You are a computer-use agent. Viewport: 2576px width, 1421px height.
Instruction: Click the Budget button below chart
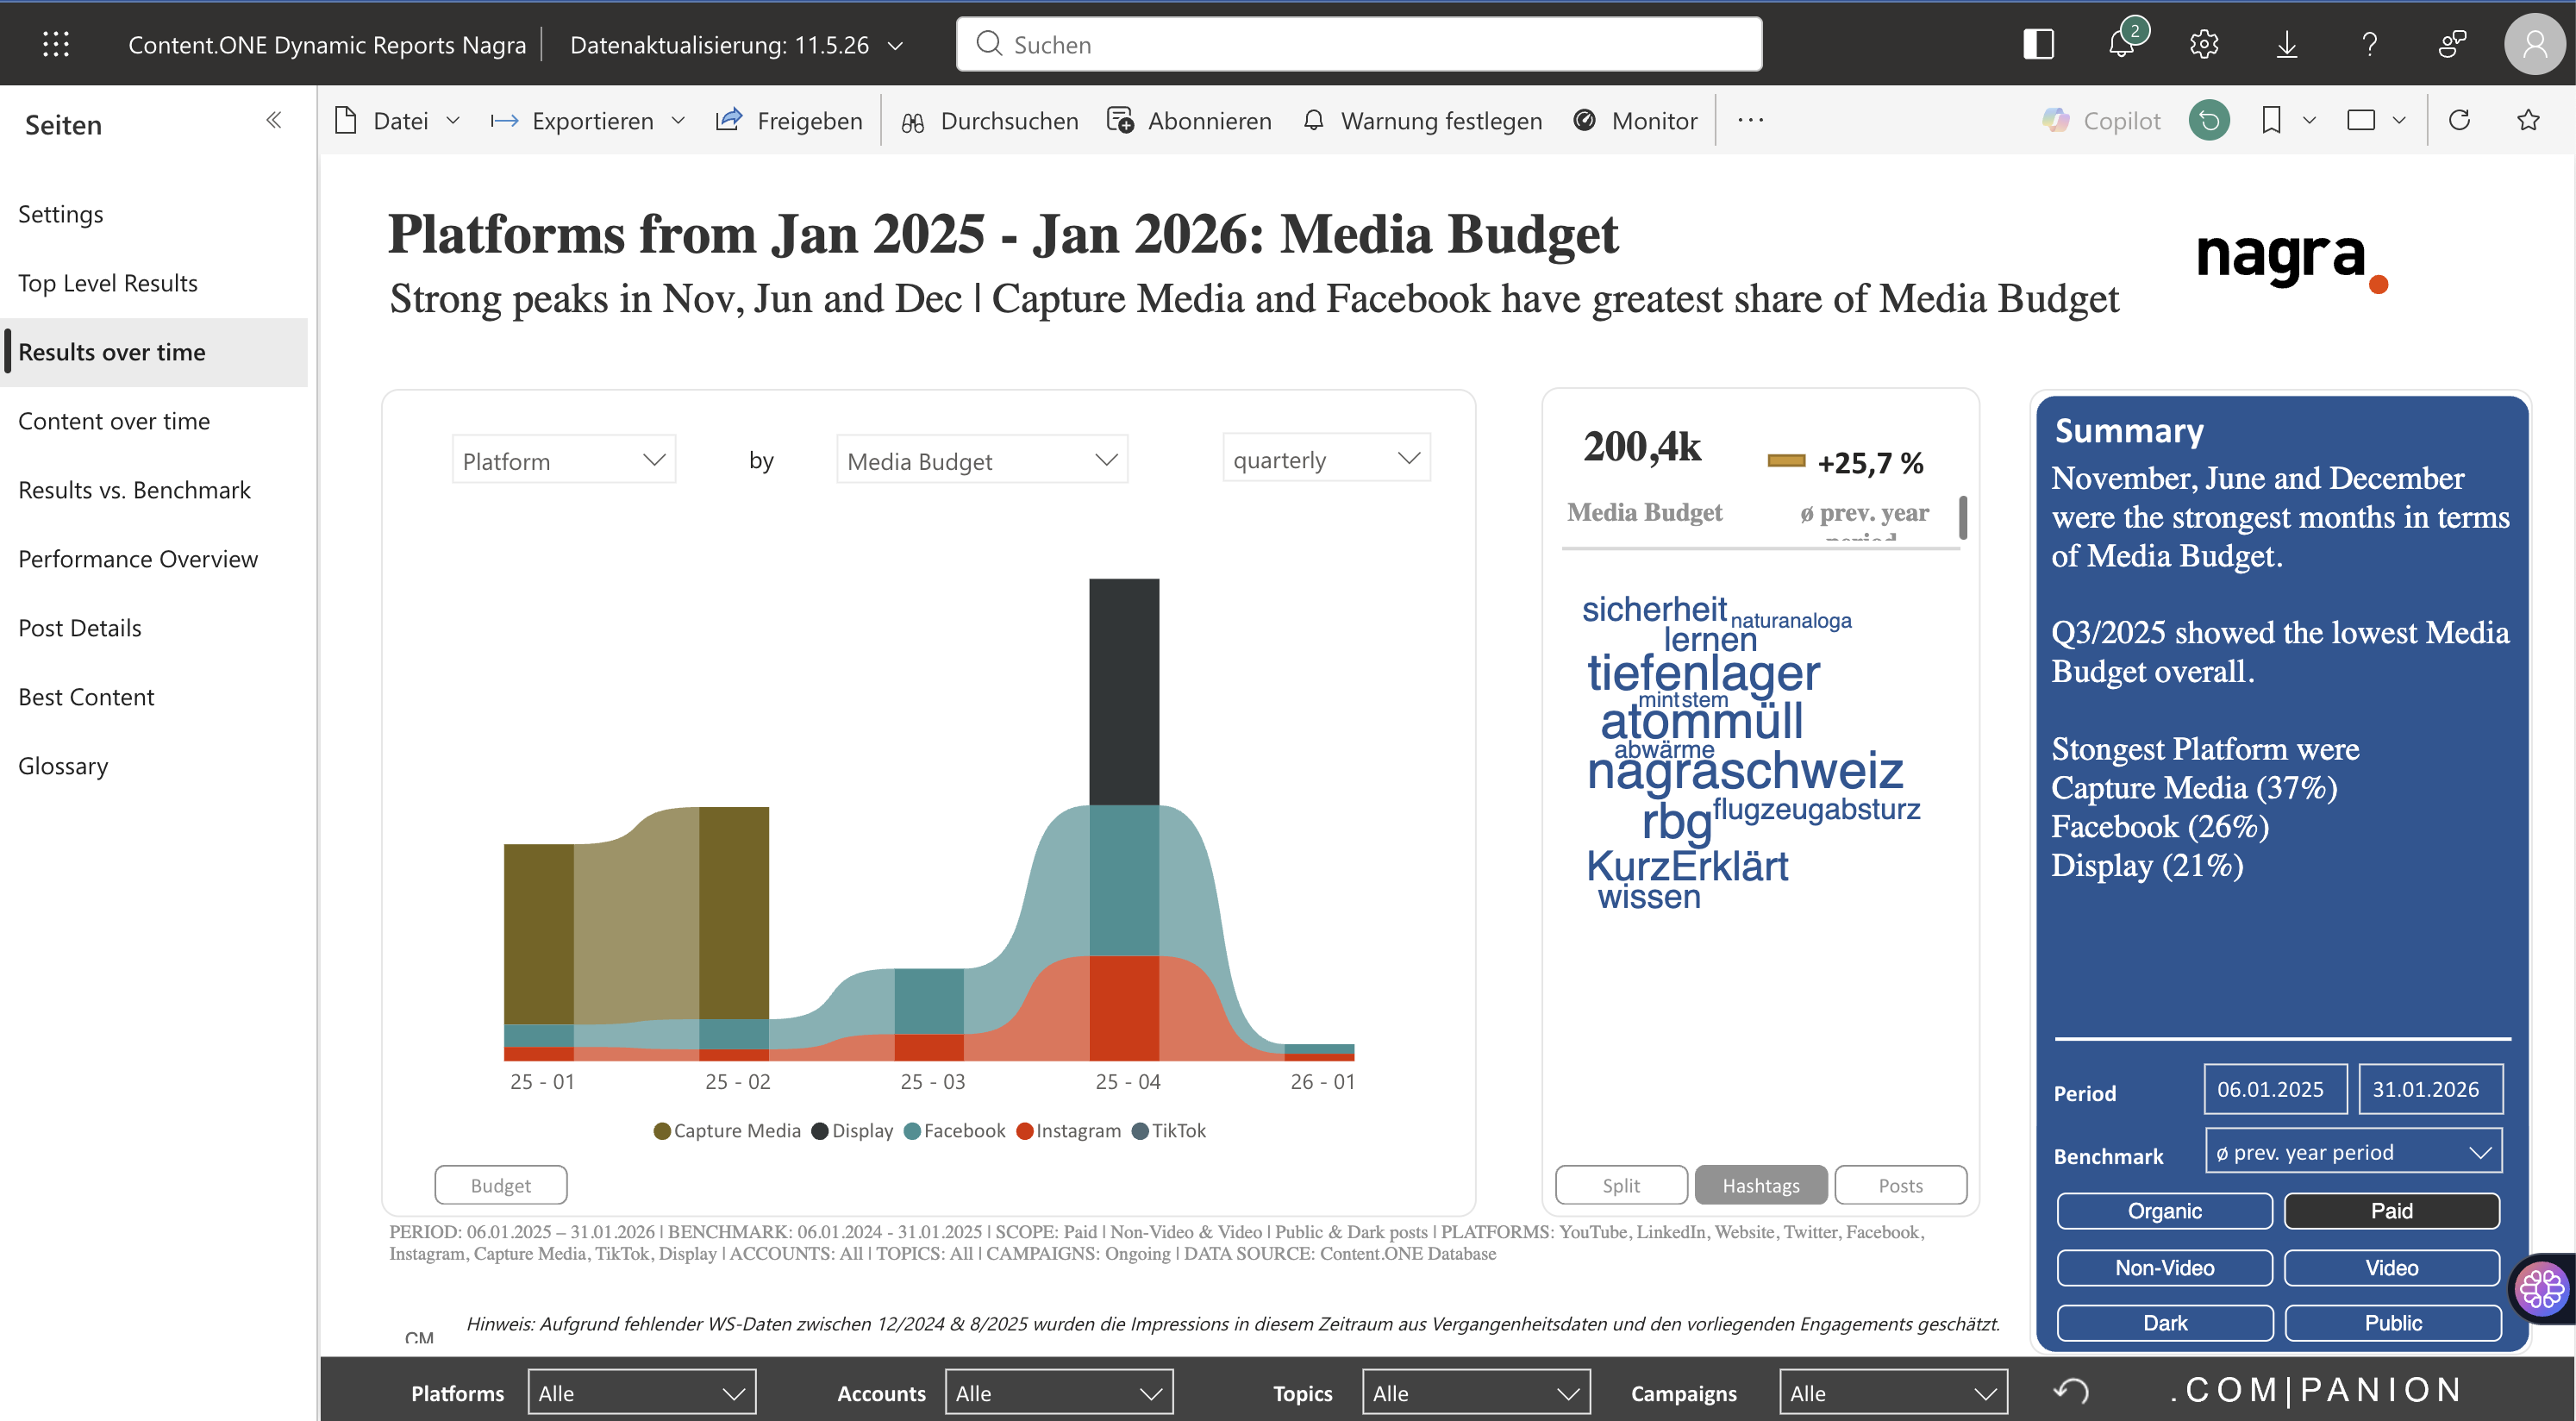point(501,1185)
